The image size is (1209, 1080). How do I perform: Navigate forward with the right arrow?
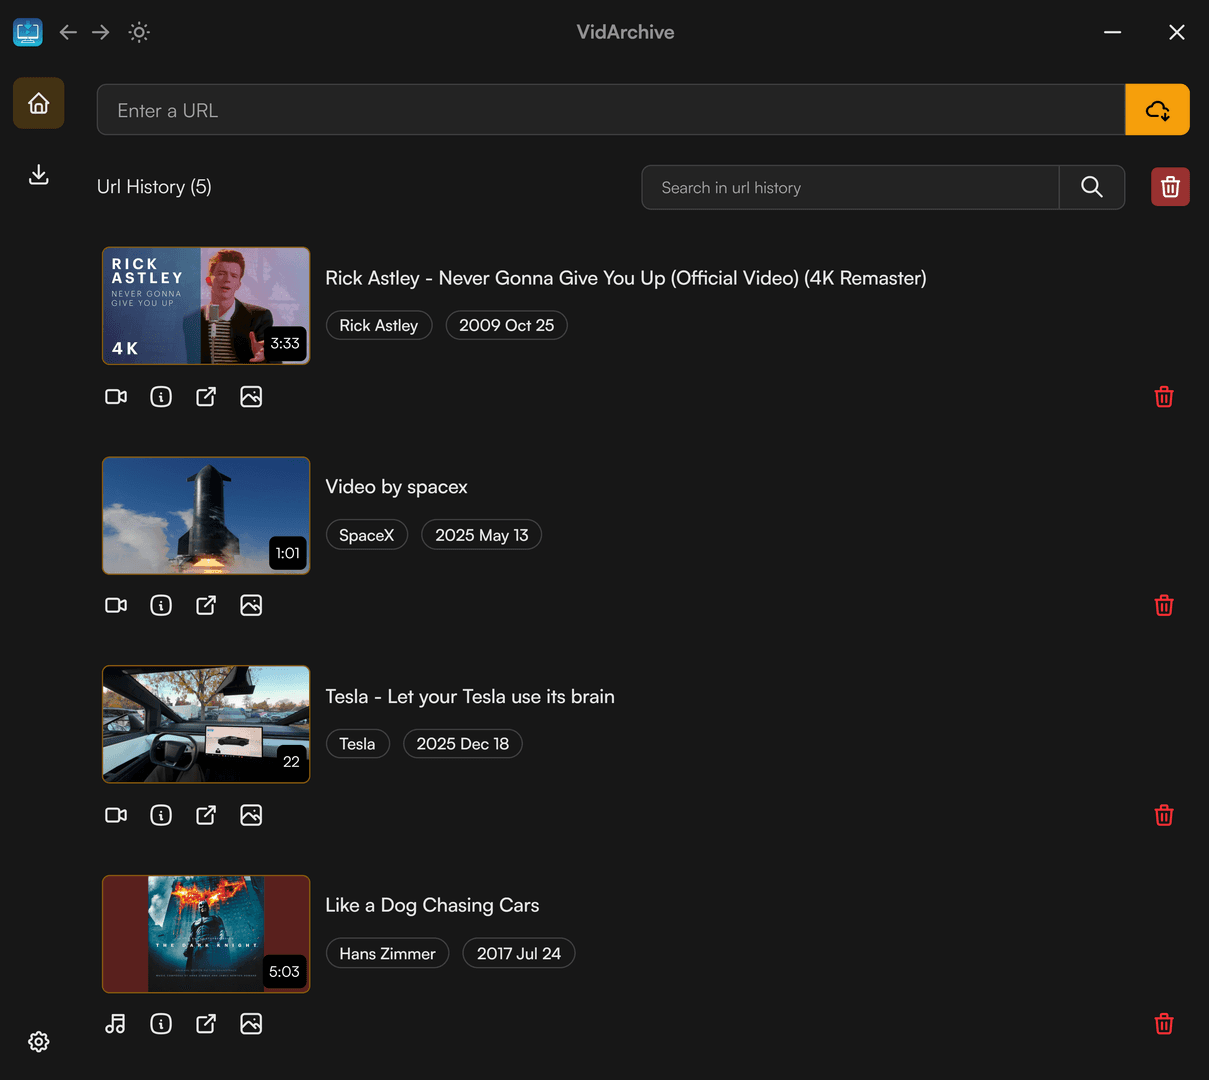pos(101,32)
